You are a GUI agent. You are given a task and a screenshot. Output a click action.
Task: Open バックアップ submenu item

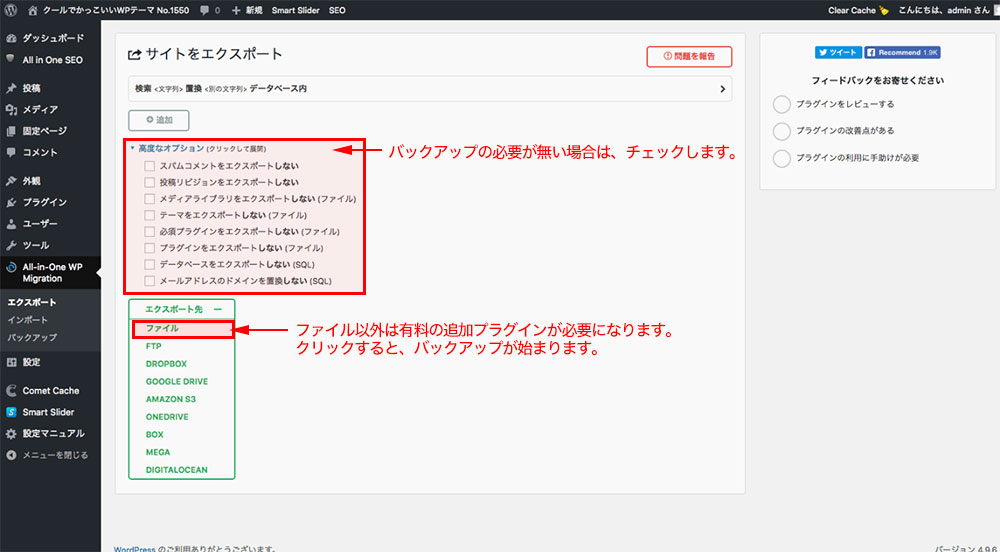(32, 338)
